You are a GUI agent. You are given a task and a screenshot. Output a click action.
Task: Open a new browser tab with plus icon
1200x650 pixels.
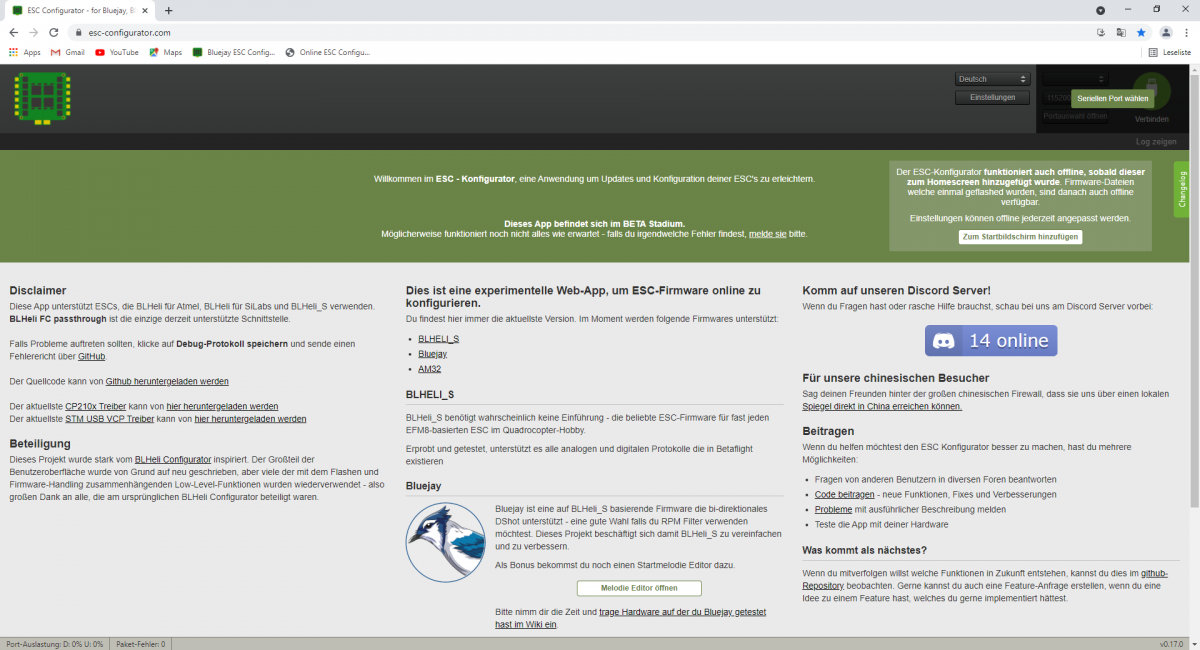(168, 10)
